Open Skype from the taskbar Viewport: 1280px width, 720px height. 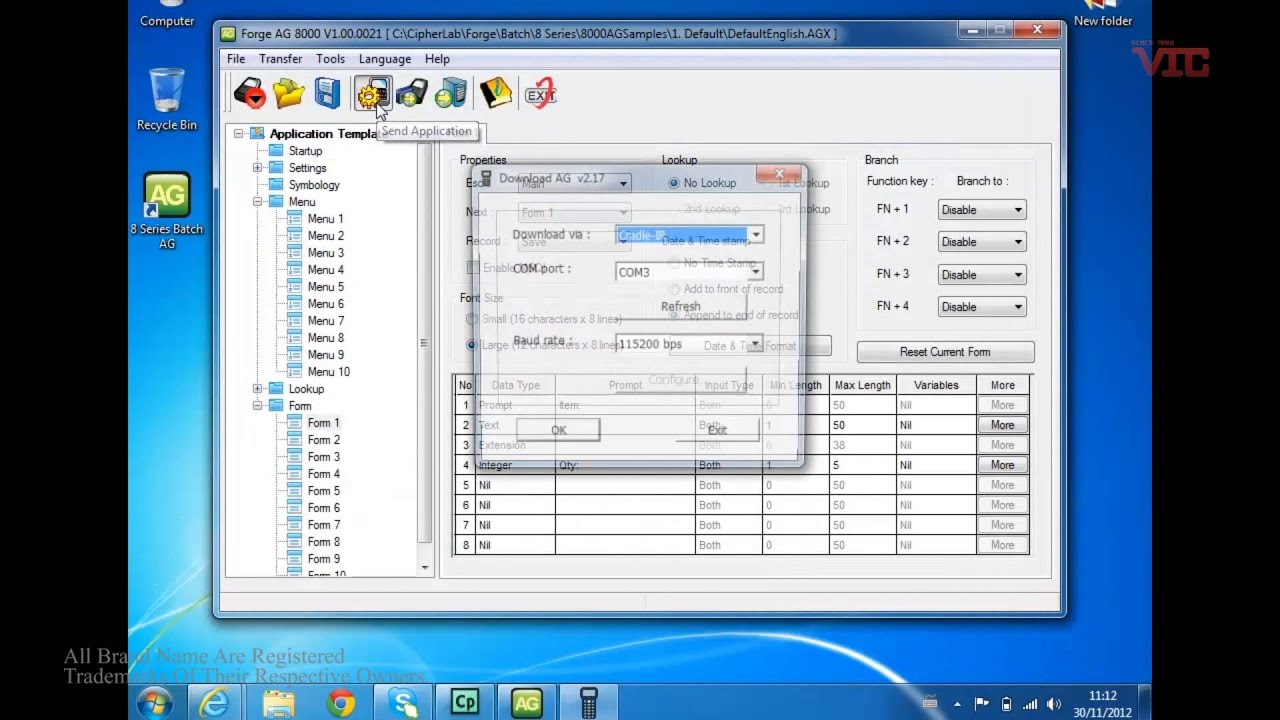(x=404, y=703)
